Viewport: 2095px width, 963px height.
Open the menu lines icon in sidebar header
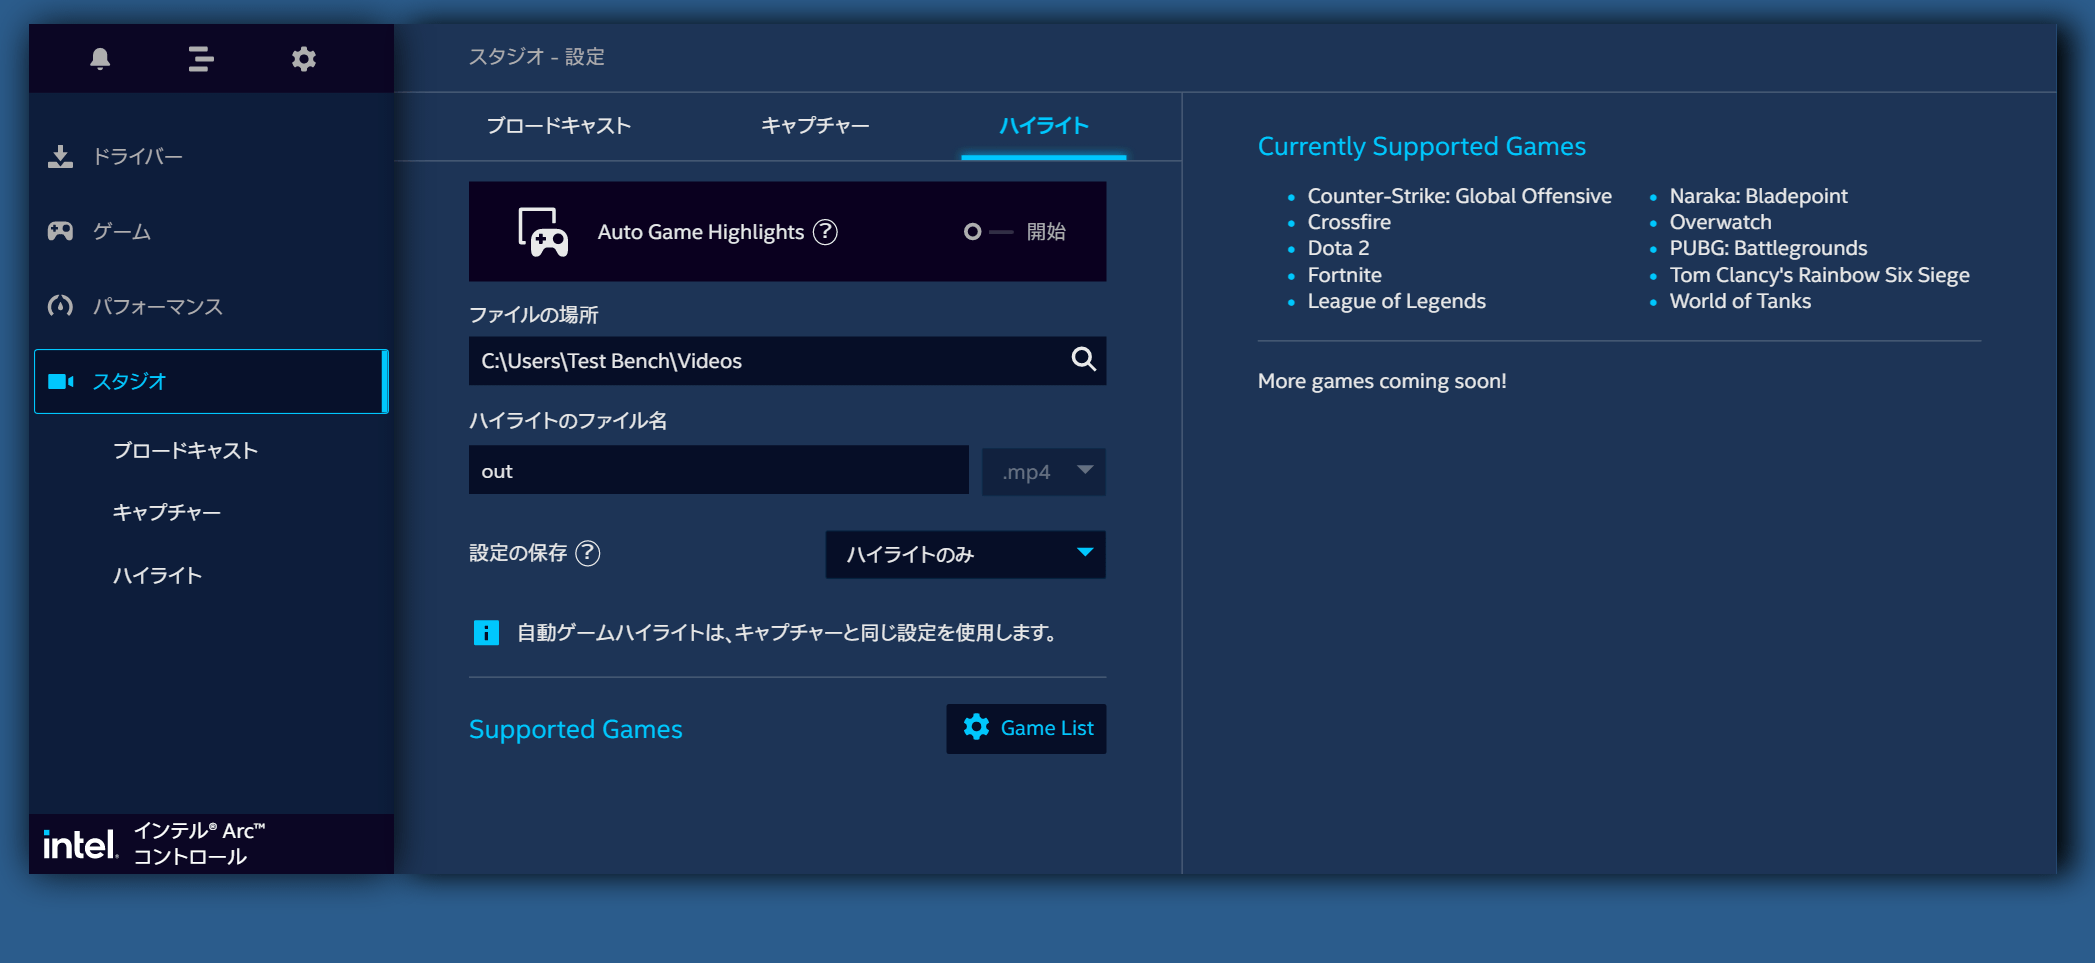(x=201, y=59)
